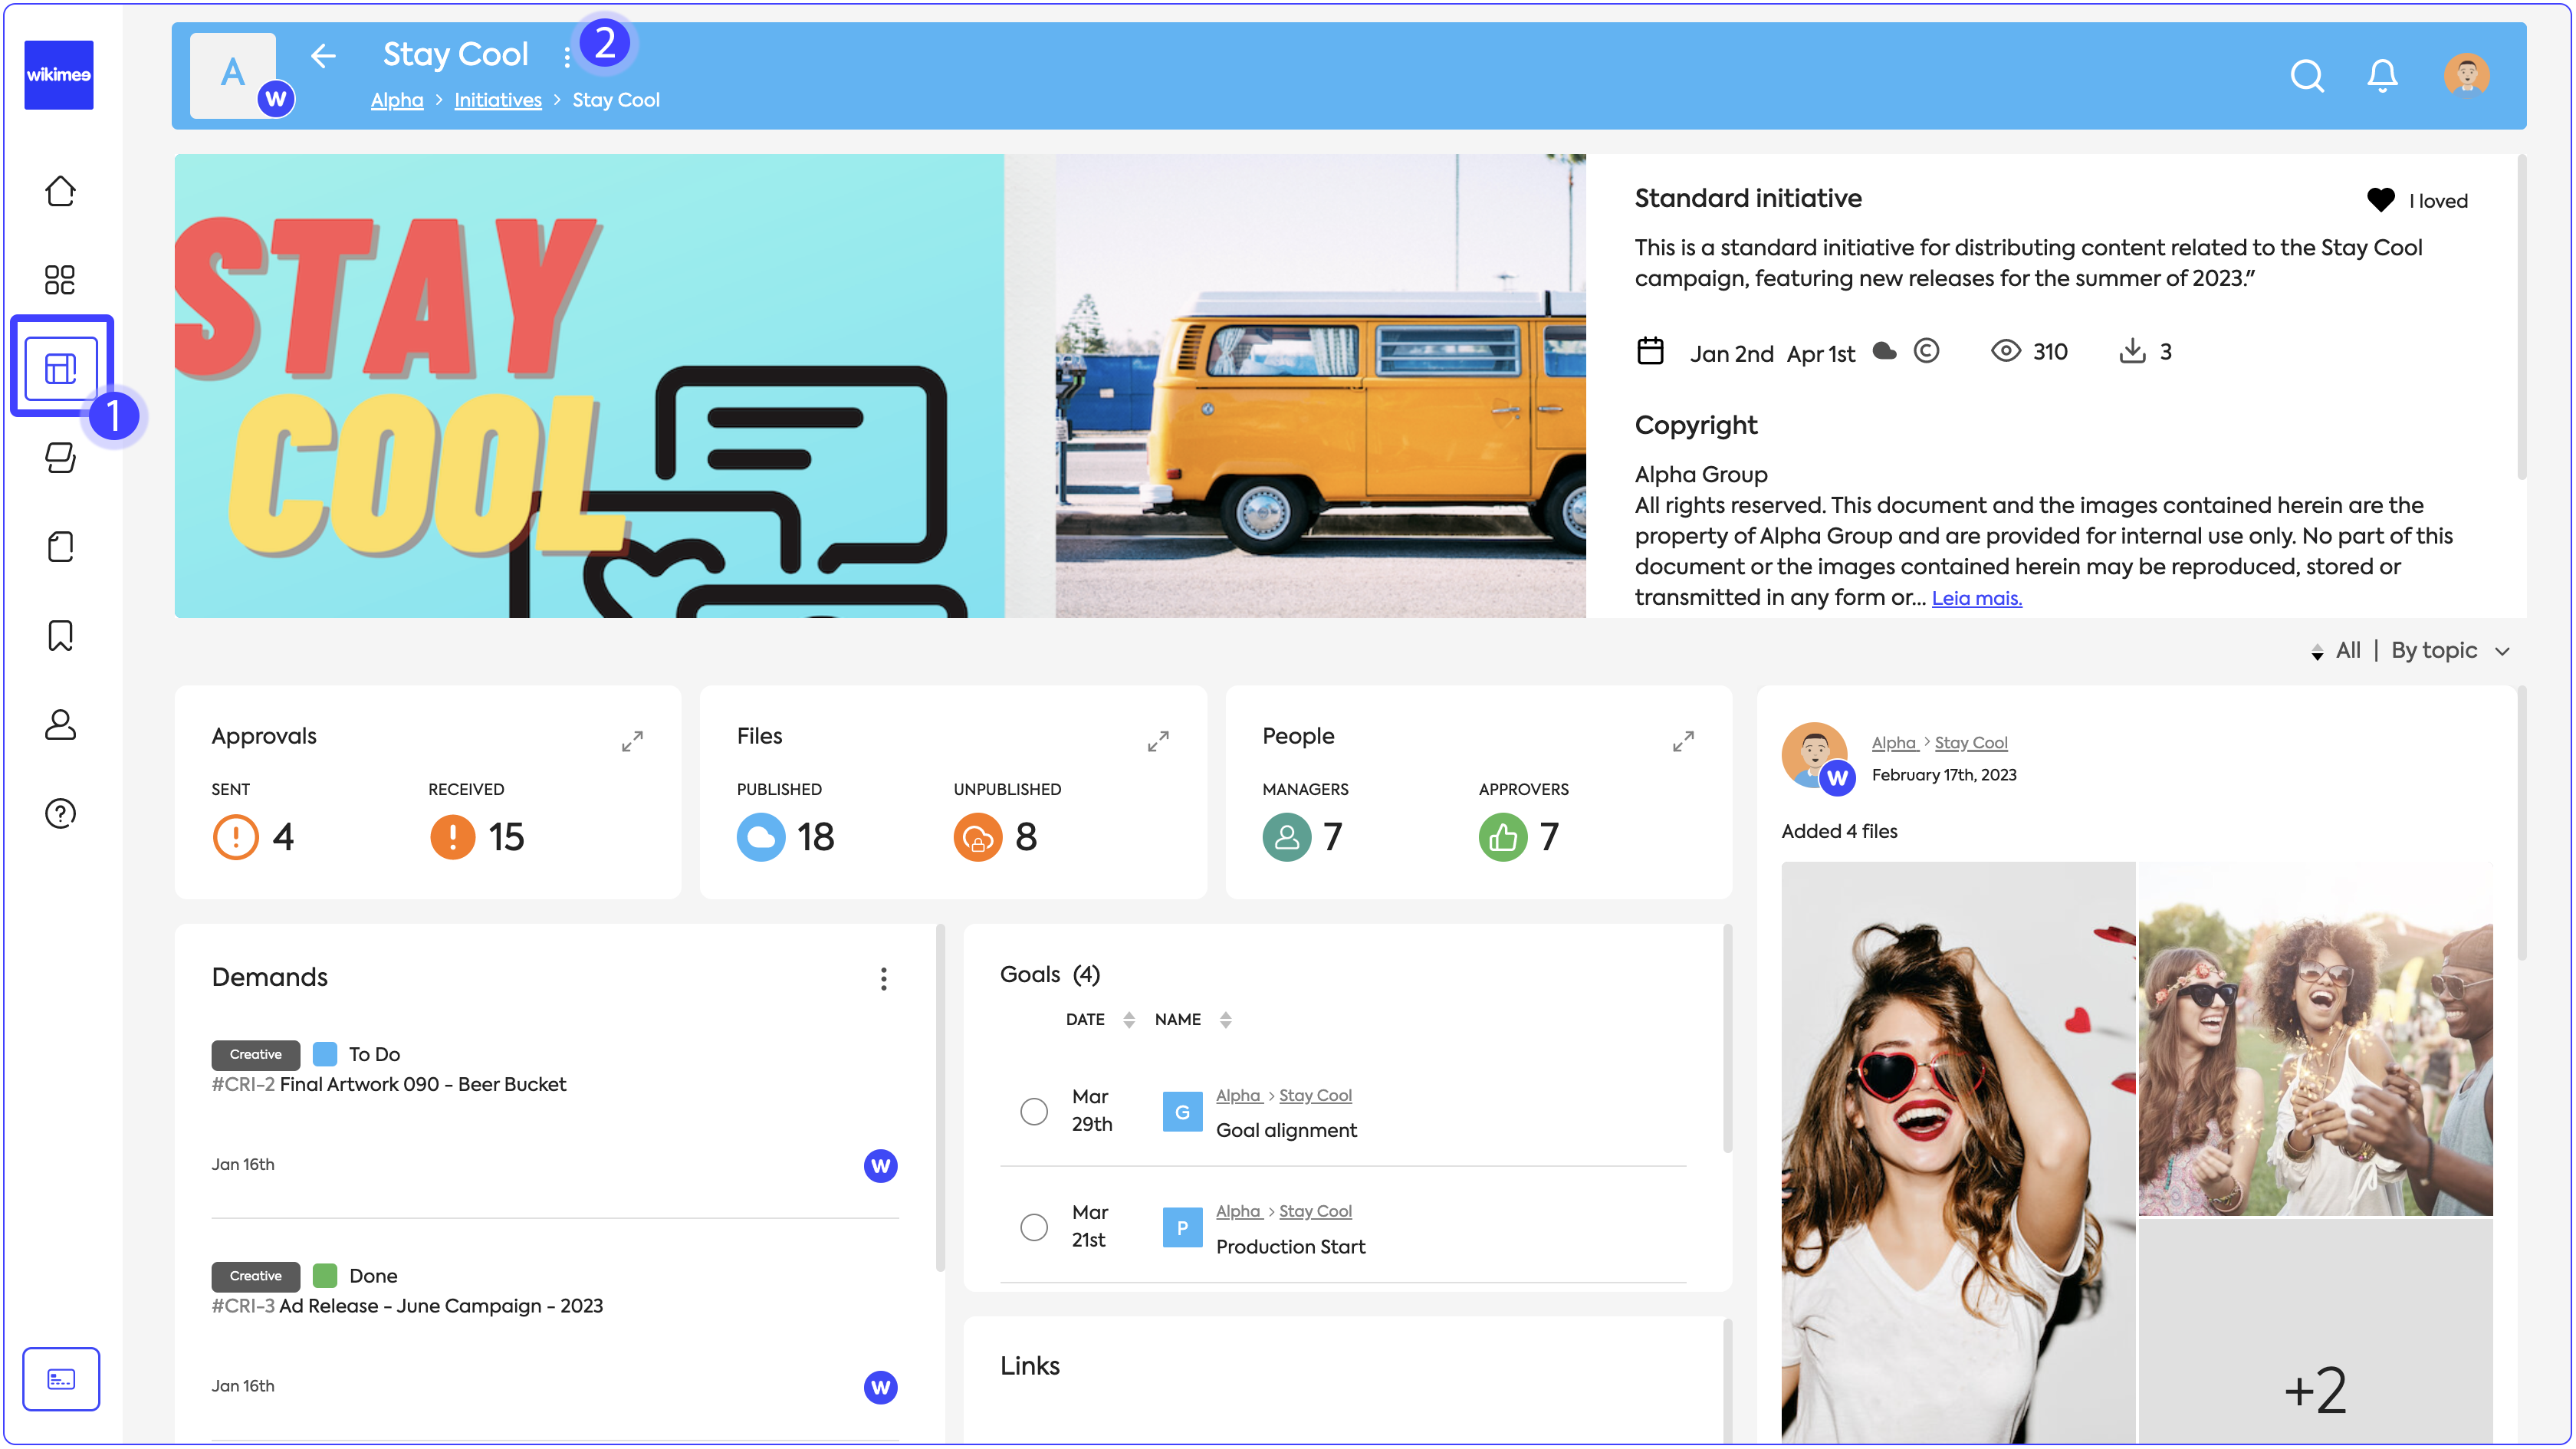Open the search magnifier in header
Viewport: 2576px width, 1449px height.
click(x=2306, y=76)
